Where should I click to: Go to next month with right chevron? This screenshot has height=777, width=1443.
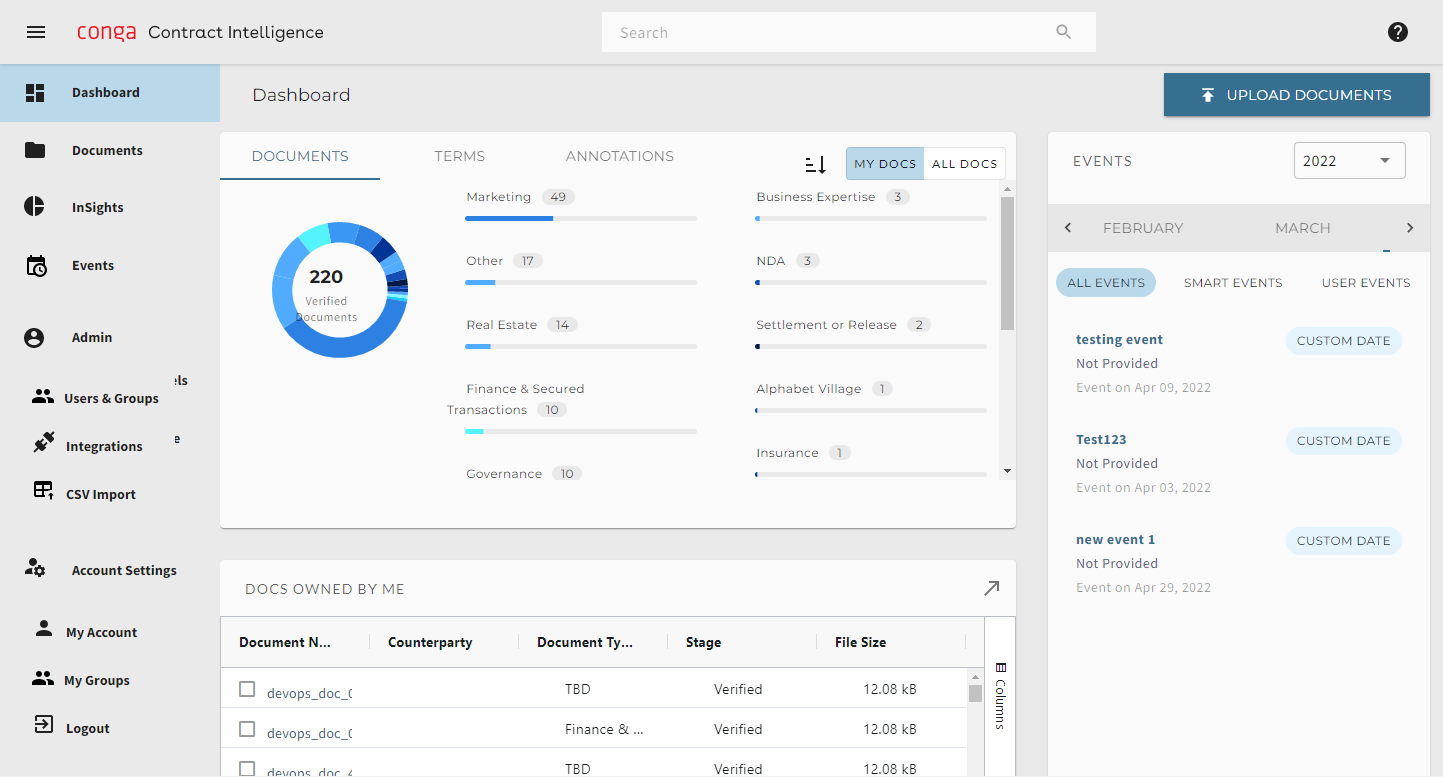1410,228
